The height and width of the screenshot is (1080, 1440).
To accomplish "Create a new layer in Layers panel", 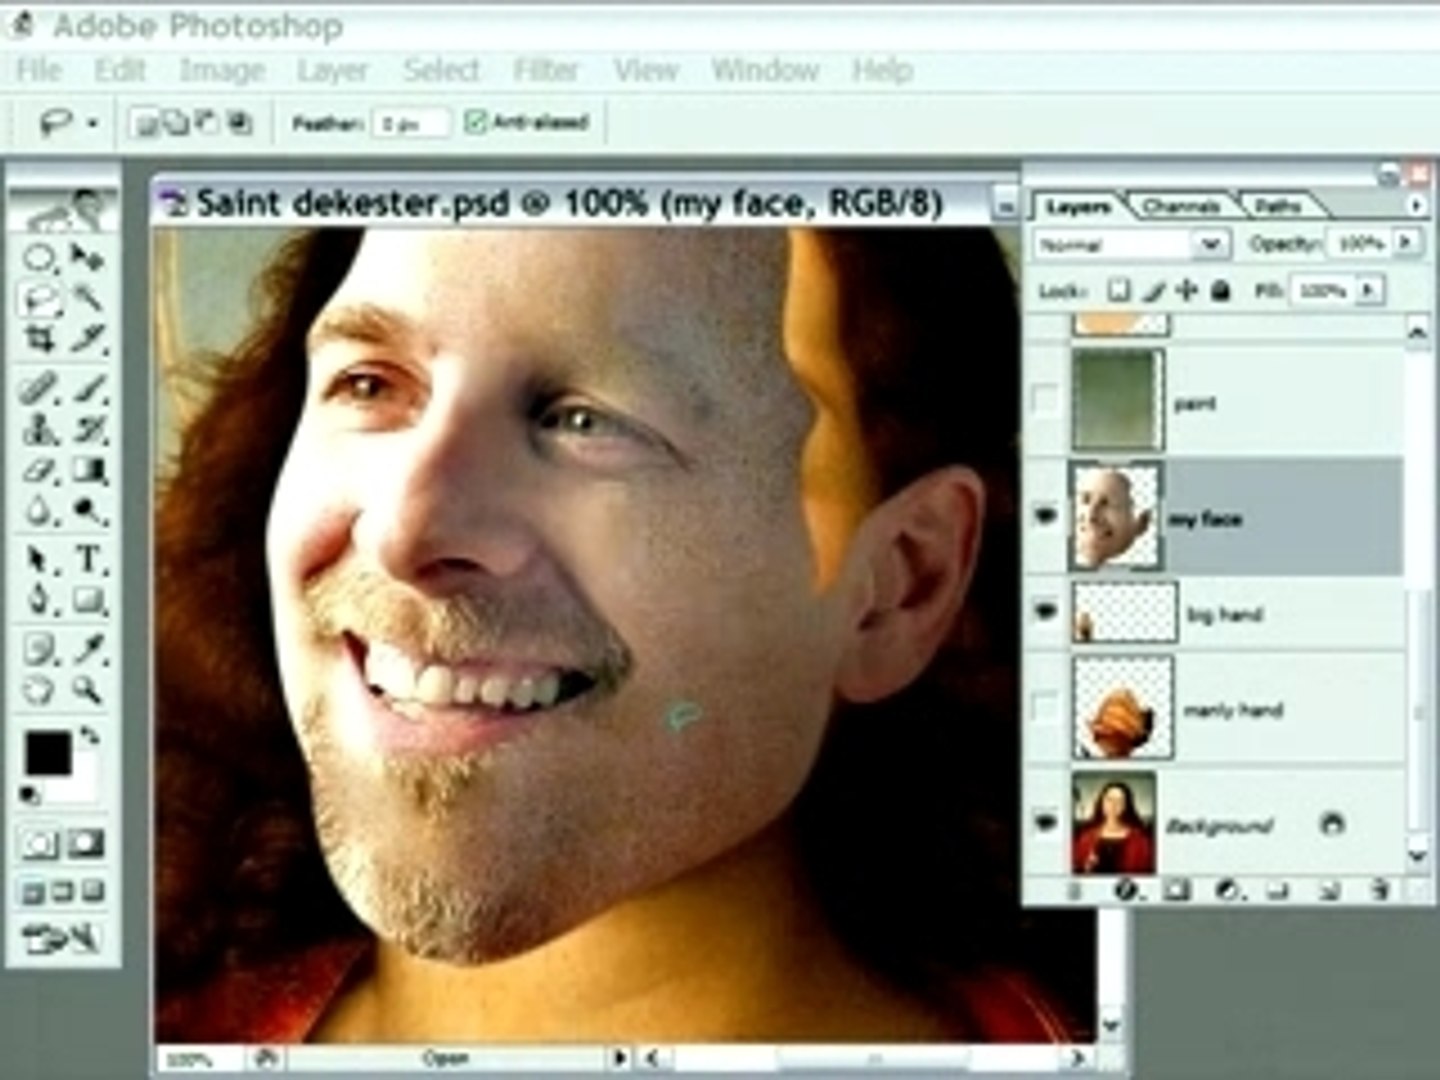I will [x=1329, y=889].
